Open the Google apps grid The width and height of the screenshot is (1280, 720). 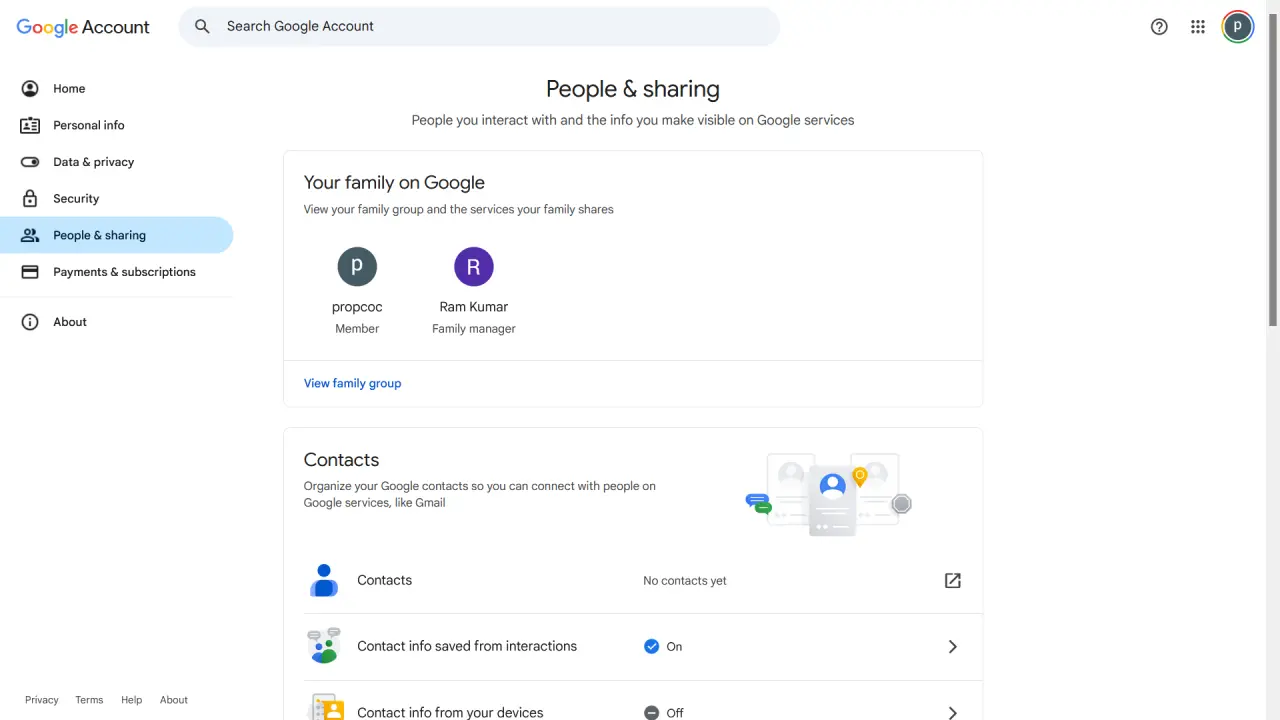(1198, 27)
